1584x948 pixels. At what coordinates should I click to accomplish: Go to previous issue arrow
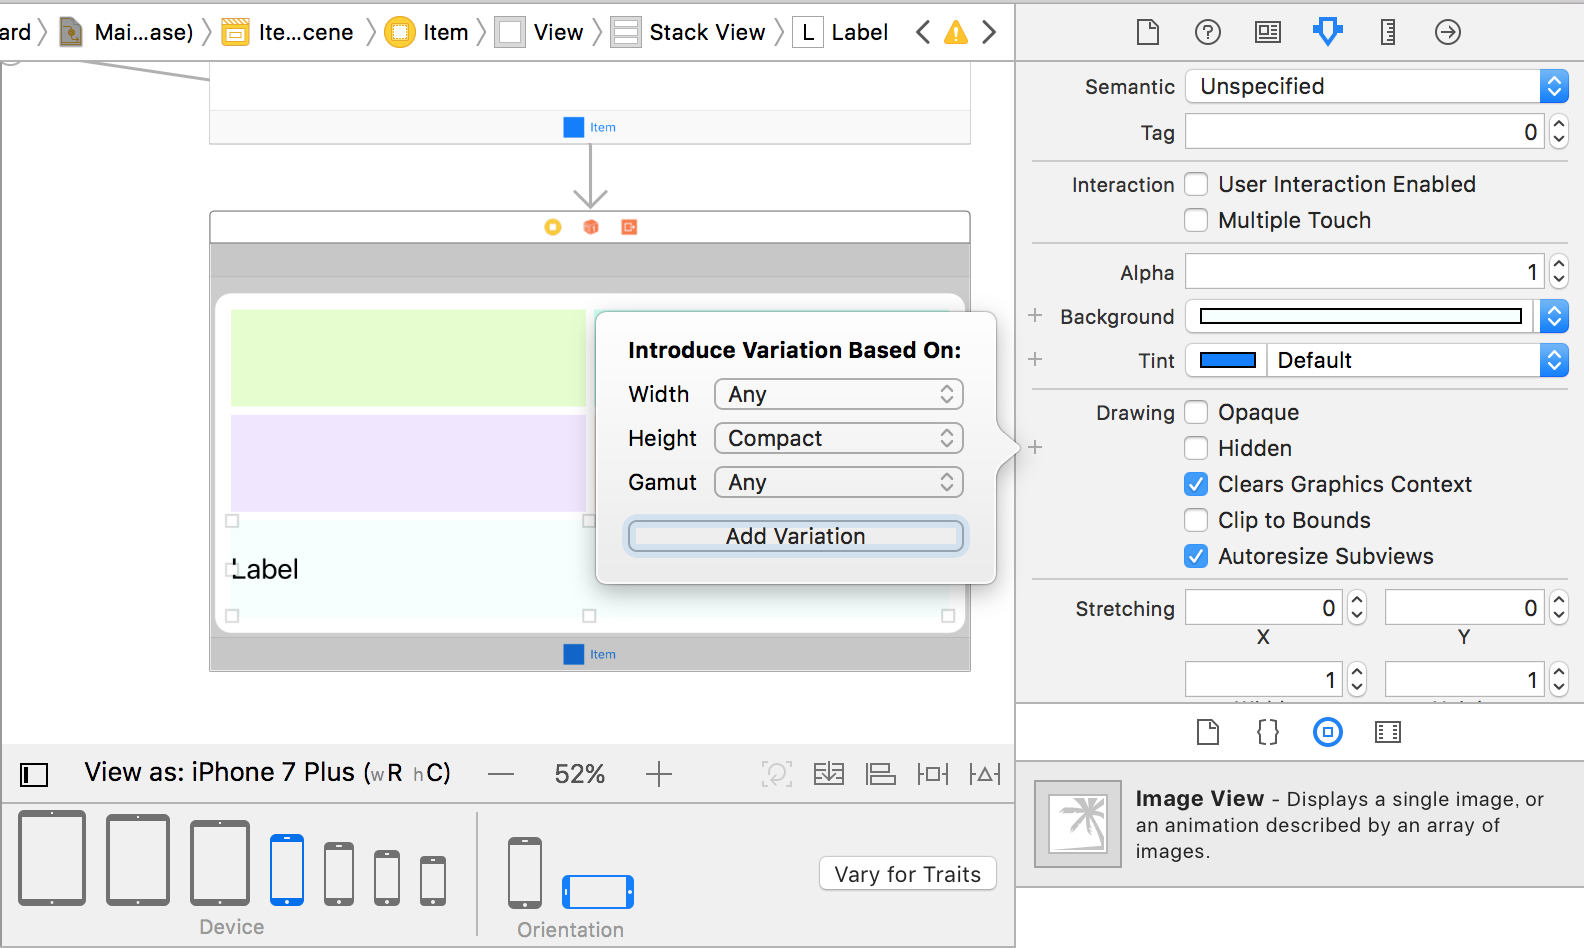point(923,32)
